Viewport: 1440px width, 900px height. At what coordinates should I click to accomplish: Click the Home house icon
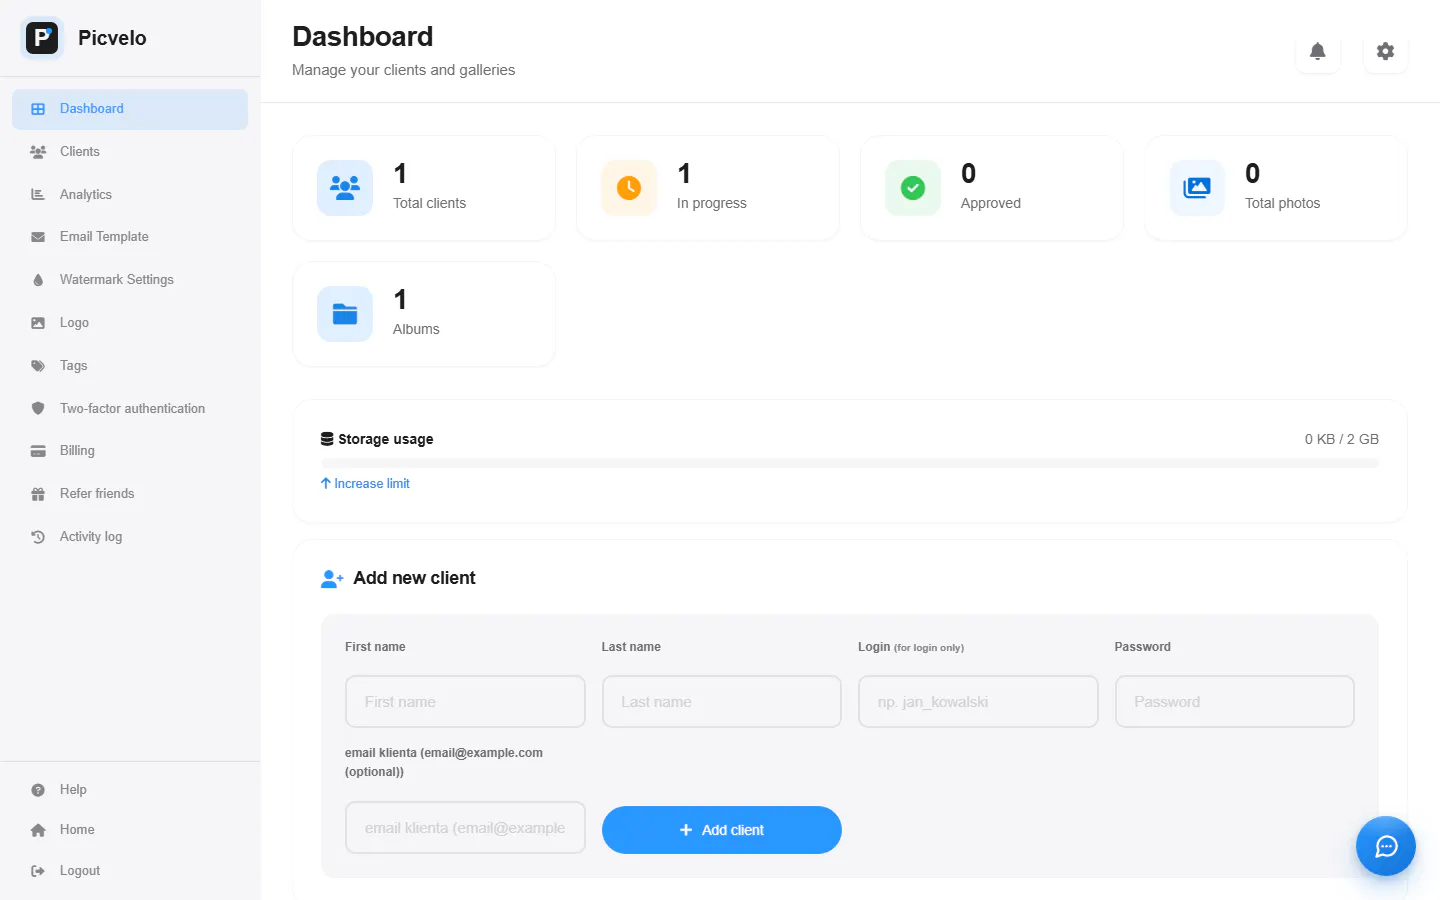click(x=38, y=830)
